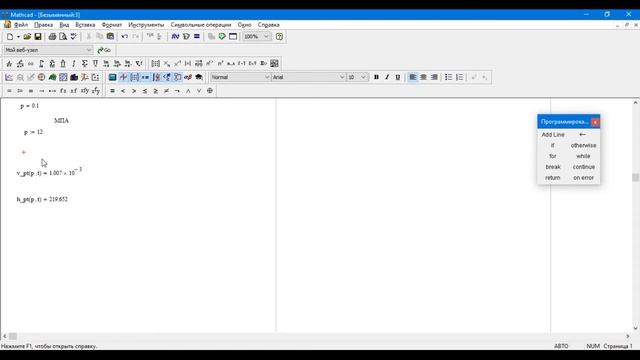The image size is (640, 360).
Task: Open the Вставка menu
Action: click(85, 25)
